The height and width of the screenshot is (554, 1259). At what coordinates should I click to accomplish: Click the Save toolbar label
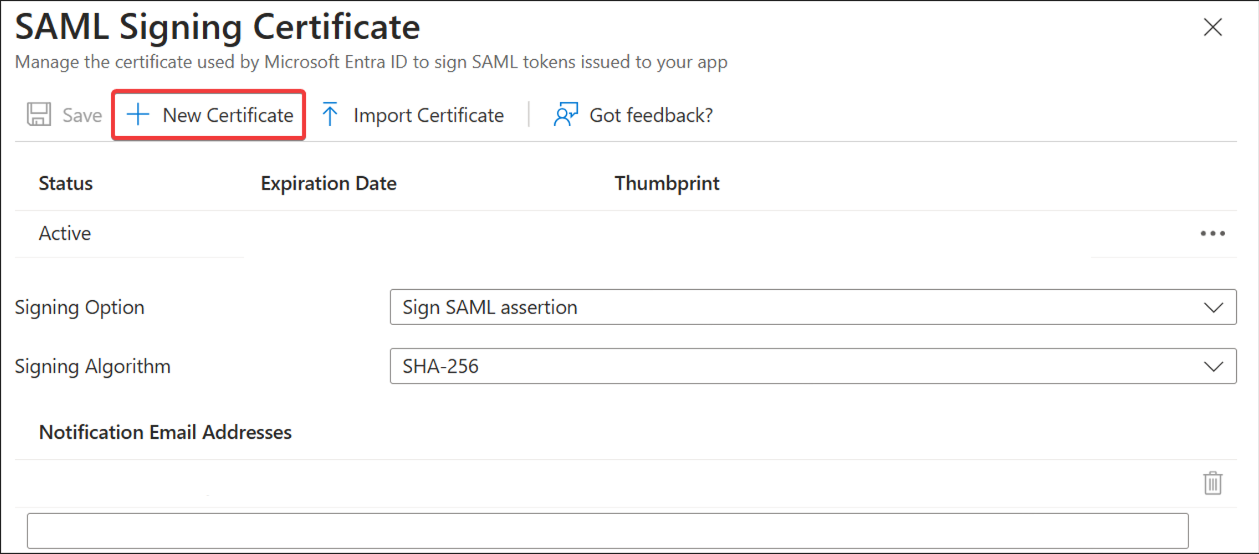[x=82, y=115]
